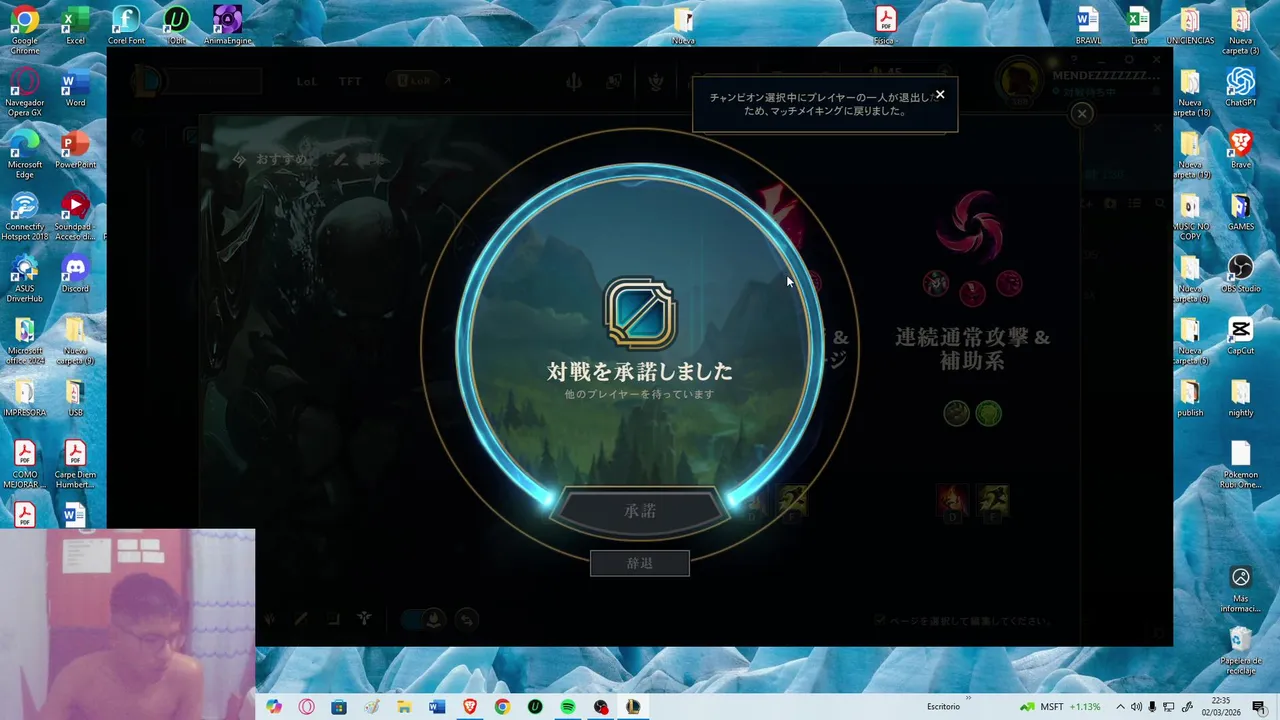Pick the left green secondary rune icon
This screenshot has height=720, width=1280.
tap(956, 413)
